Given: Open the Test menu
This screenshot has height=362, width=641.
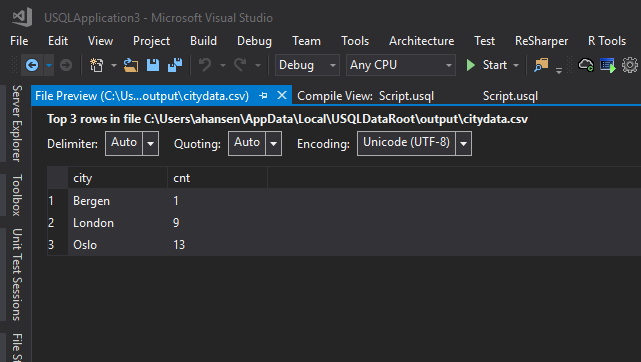Looking at the screenshot, I should [x=484, y=41].
